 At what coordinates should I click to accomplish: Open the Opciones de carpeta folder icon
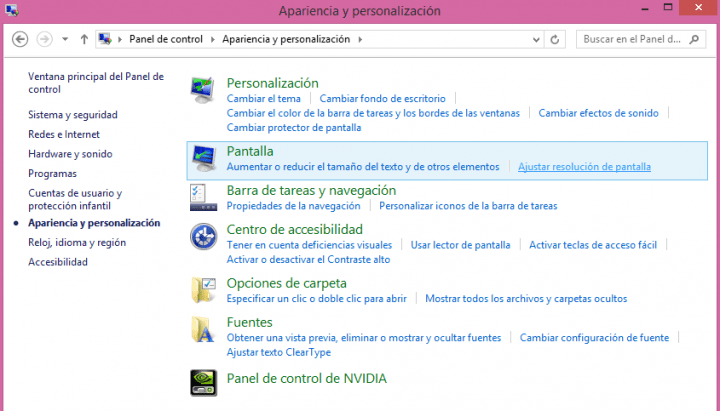[x=203, y=290]
